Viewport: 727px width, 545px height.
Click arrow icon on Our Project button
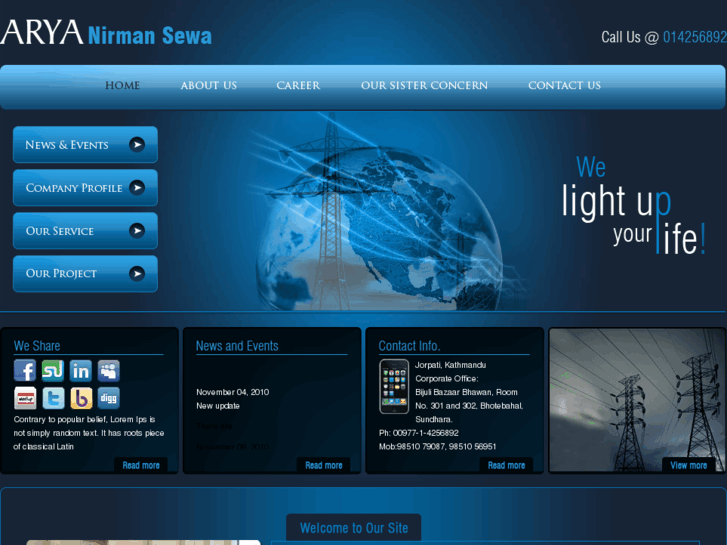[137, 274]
